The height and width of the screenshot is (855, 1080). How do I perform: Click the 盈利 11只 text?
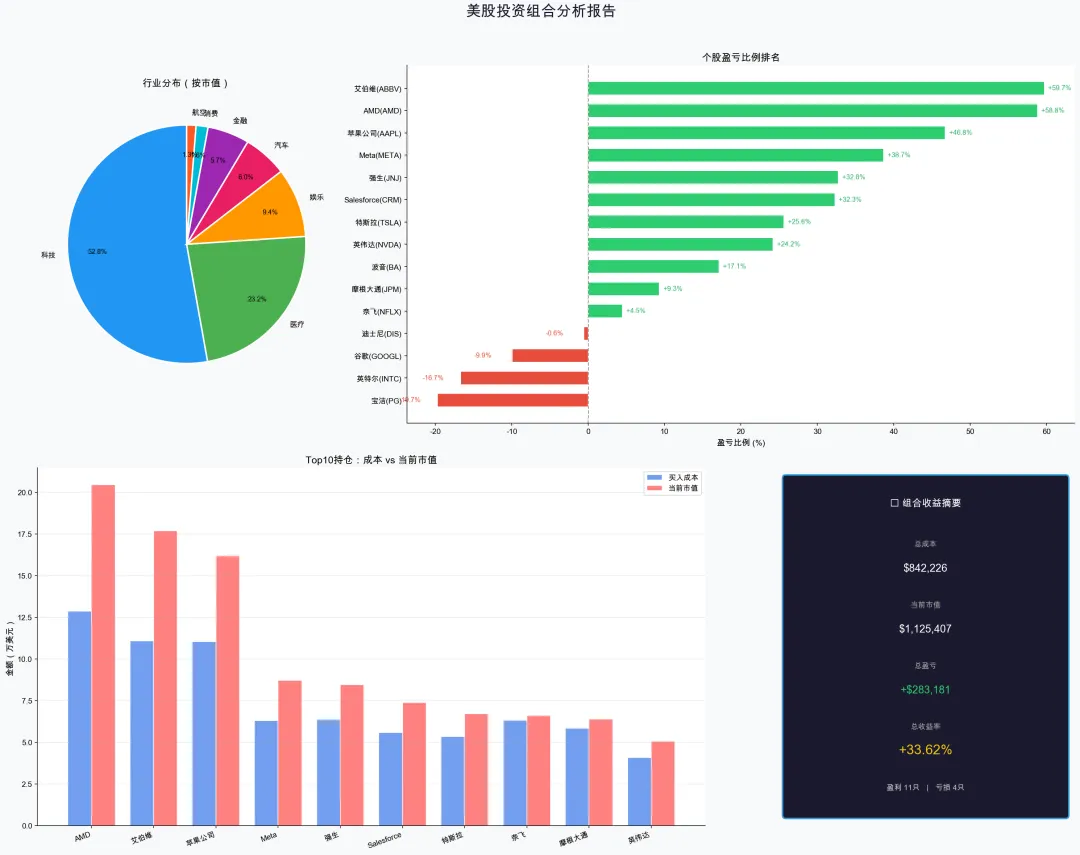coord(902,787)
